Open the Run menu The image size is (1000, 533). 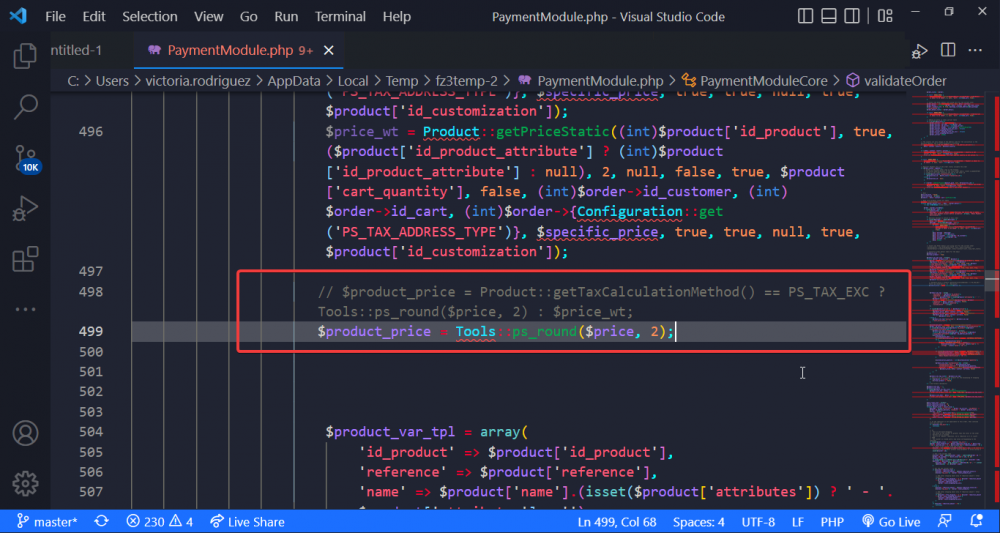click(286, 17)
